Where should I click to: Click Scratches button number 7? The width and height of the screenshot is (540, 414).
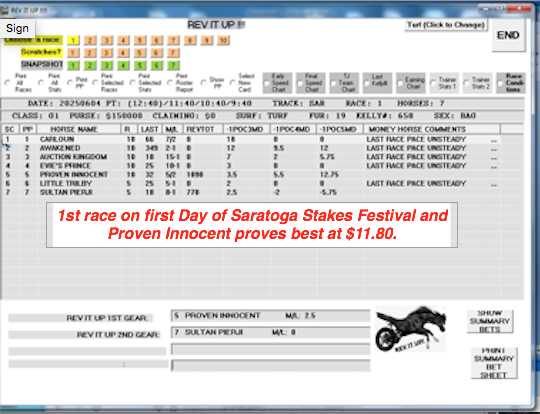[173, 53]
